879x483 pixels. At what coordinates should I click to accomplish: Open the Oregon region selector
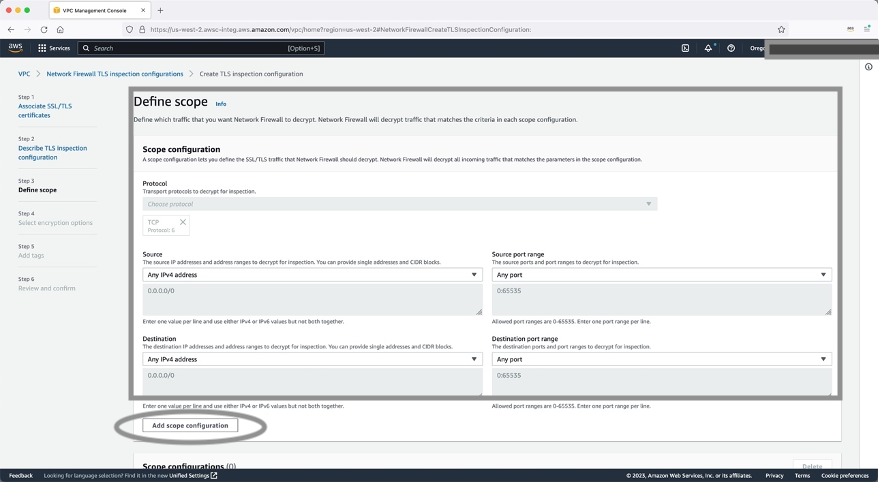pyautogui.click(x=757, y=48)
